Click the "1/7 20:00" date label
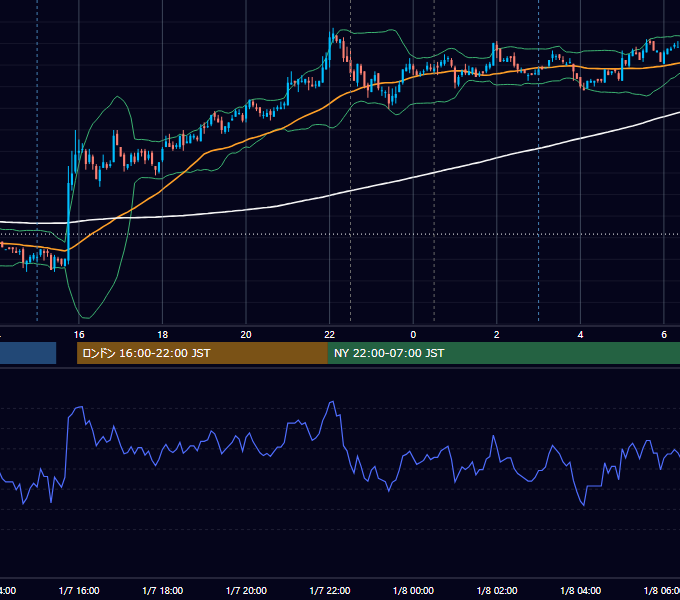 click(246, 590)
